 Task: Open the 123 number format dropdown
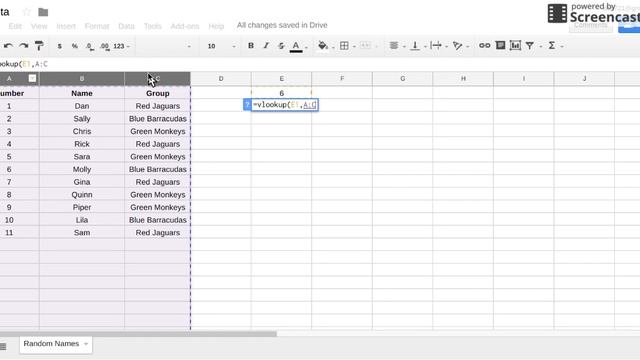pos(121,46)
